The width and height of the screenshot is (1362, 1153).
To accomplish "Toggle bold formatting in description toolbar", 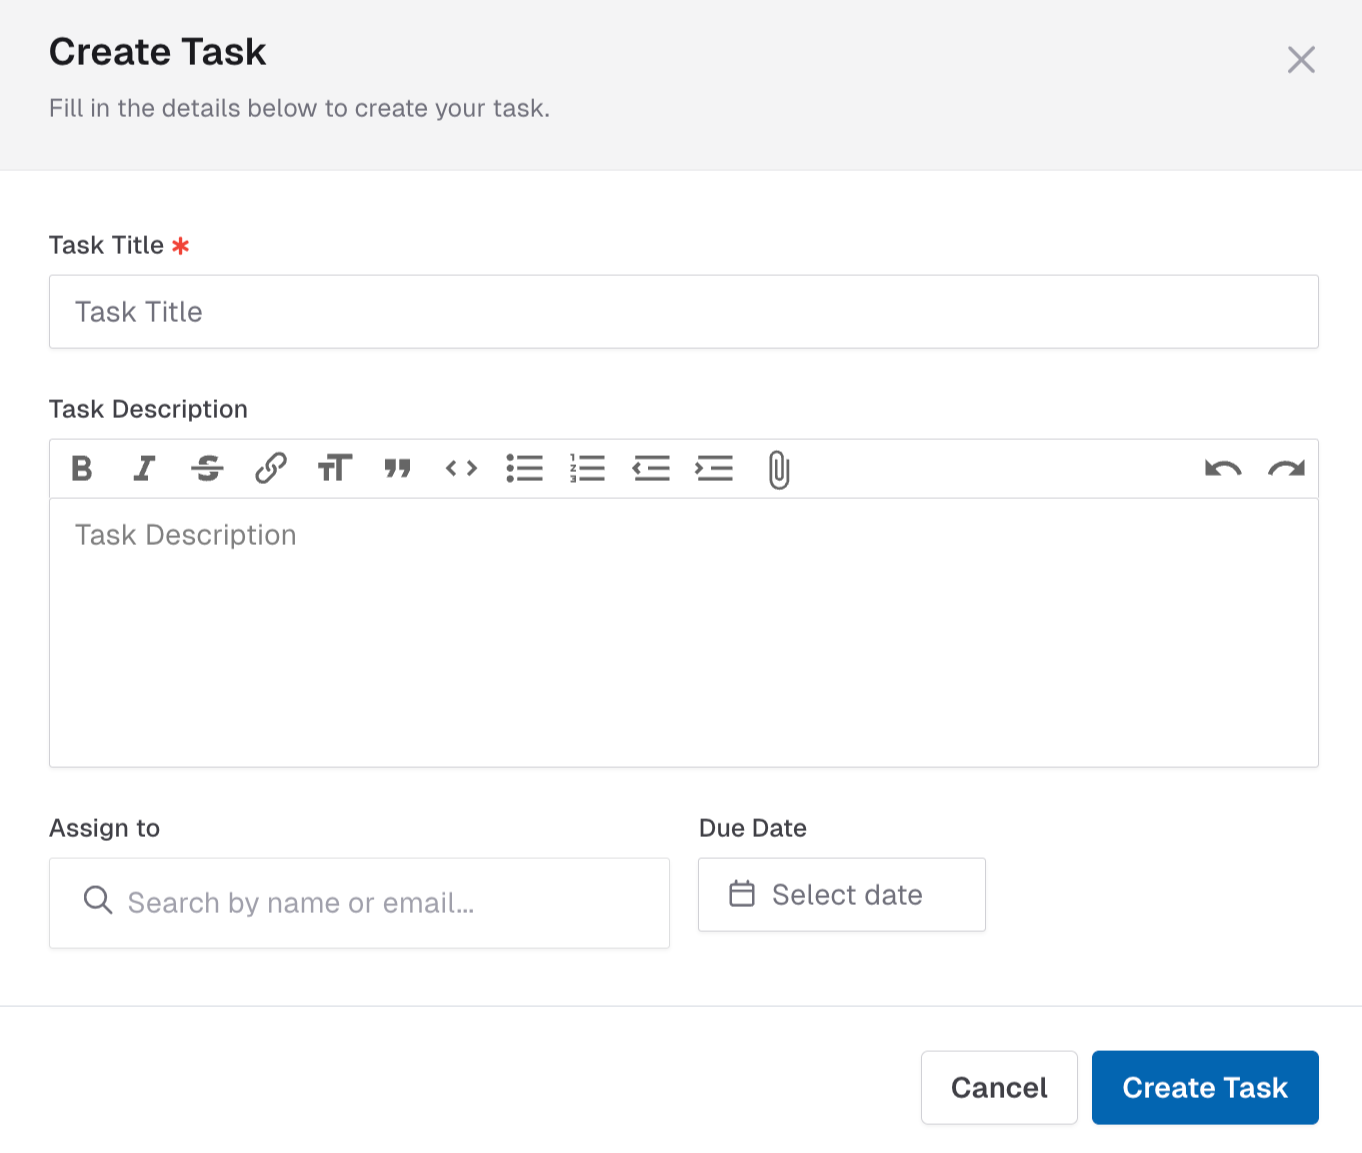I will pos(82,468).
